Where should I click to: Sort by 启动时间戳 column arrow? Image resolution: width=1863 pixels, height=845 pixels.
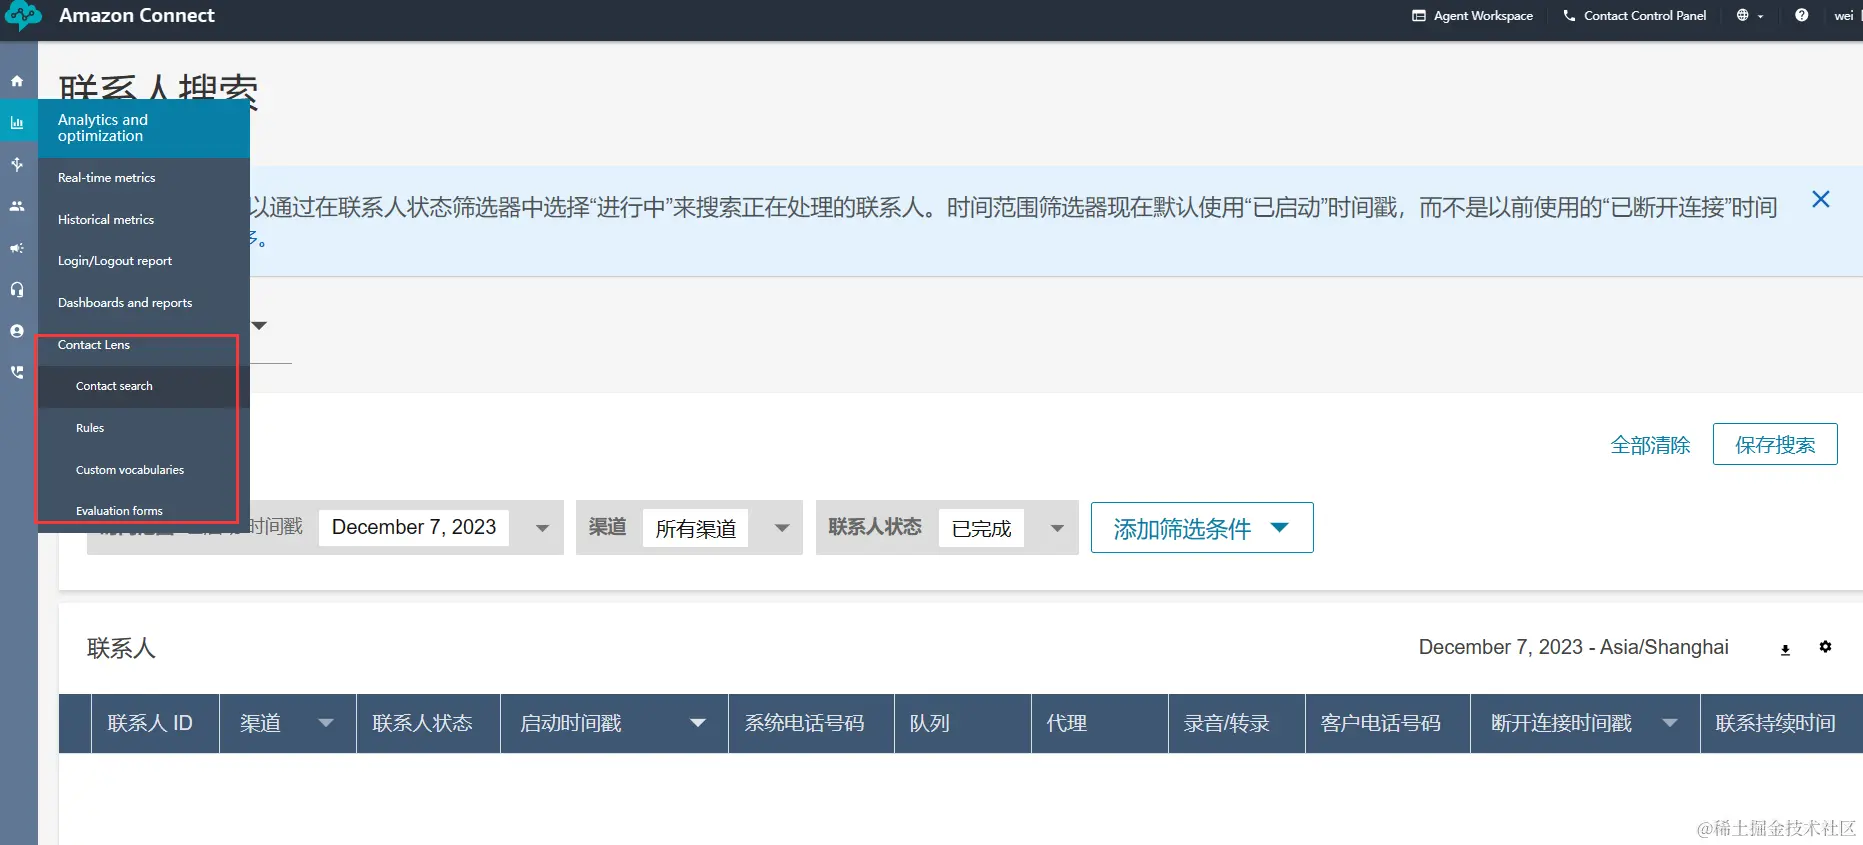[x=698, y=723]
